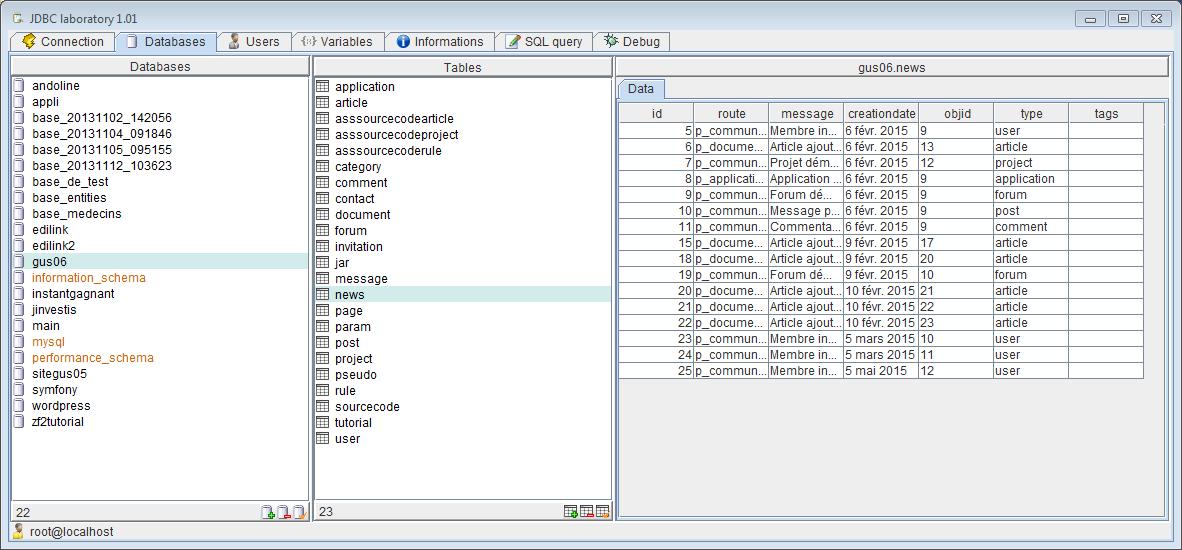The image size is (1182, 550).
Task: Click the remove database icon
Action: pos(283,512)
